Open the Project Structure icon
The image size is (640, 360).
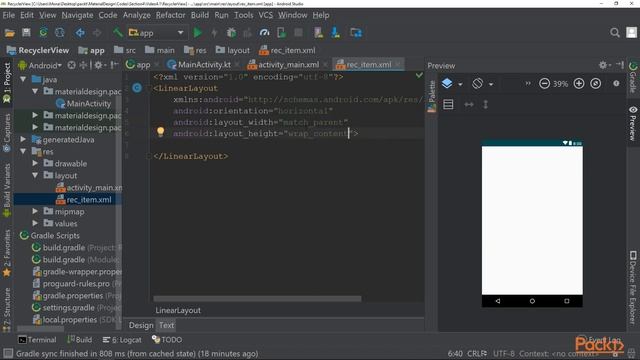click(356, 33)
